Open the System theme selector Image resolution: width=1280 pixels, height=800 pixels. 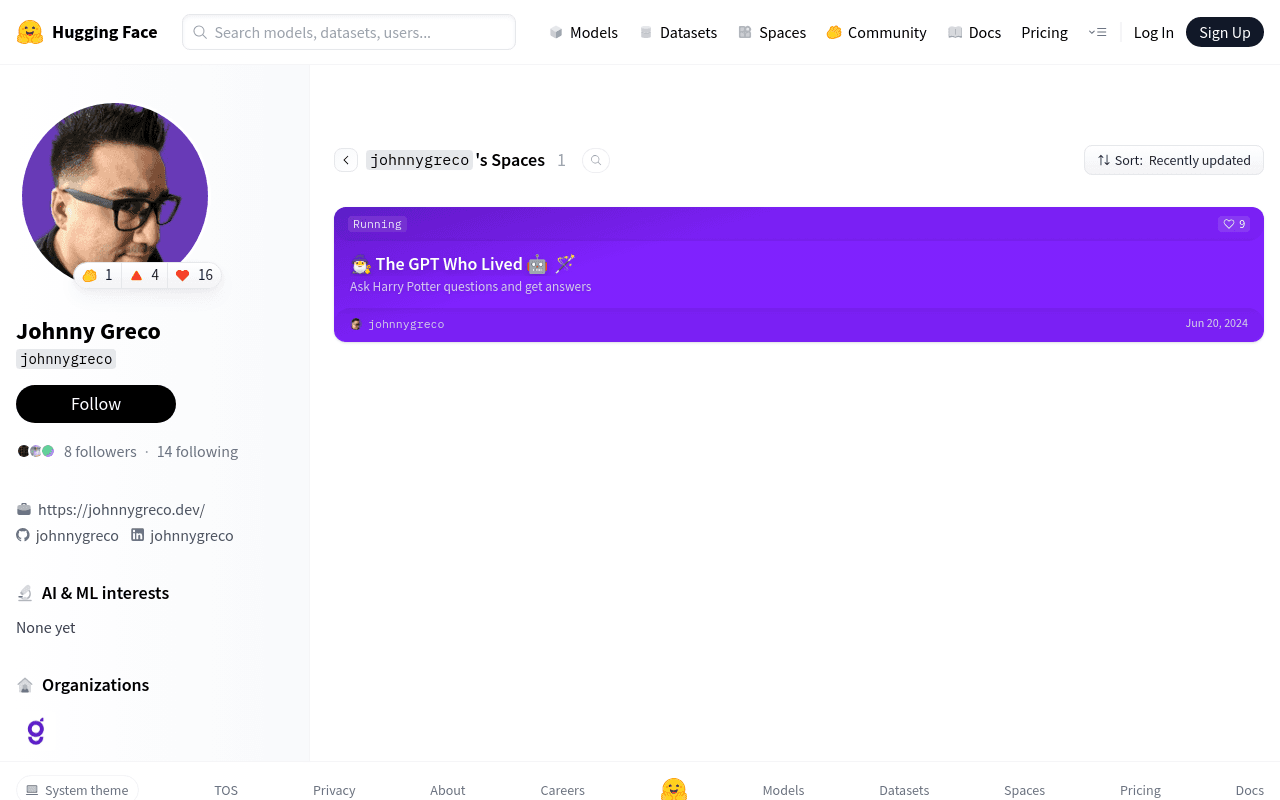click(77, 789)
